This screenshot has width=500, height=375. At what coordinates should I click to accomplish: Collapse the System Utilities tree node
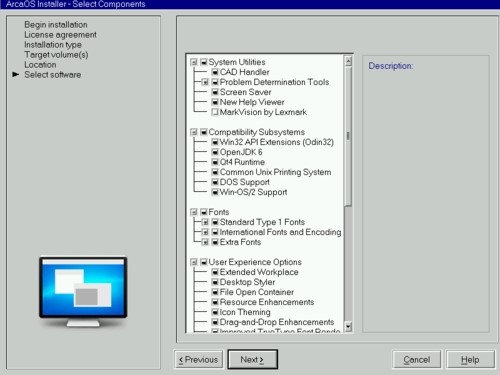[x=194, y=62]
